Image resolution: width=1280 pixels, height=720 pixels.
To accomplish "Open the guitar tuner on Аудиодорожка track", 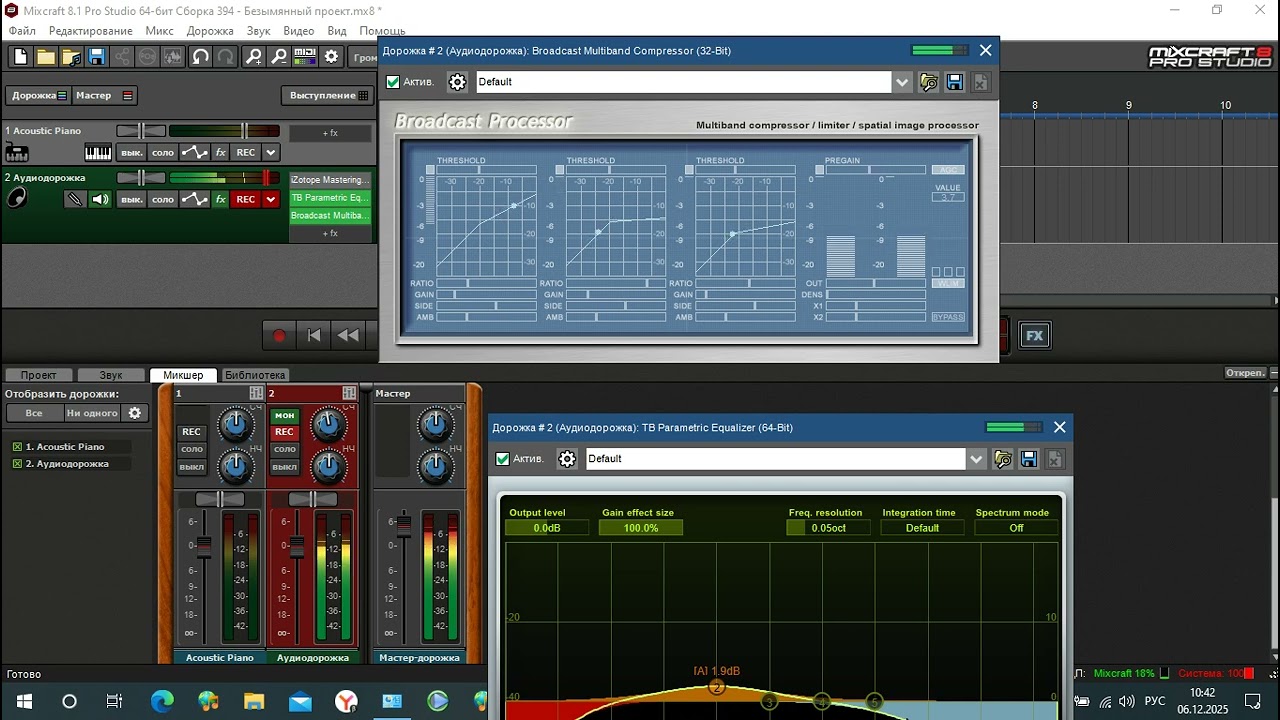I will click(75, 200).
